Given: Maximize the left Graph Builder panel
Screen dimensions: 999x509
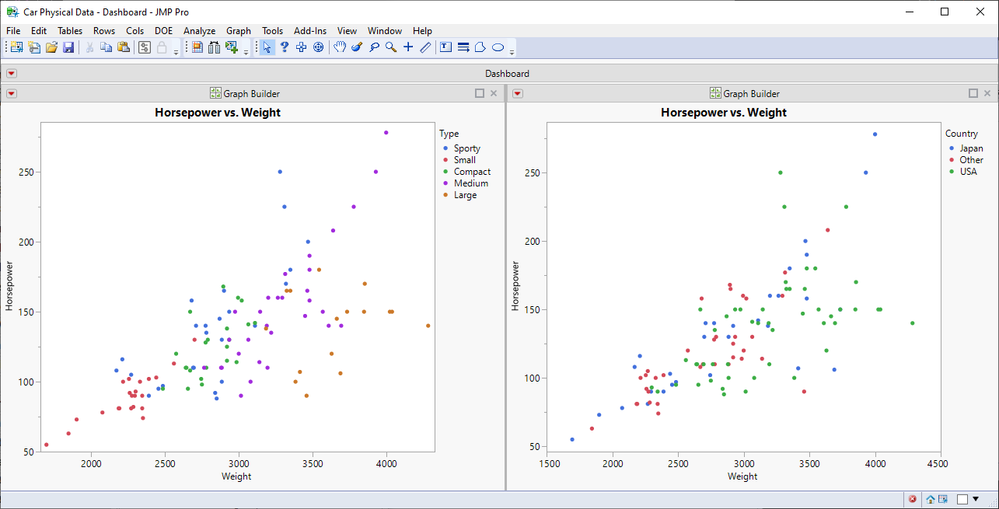Looking at the screenshot, I should point(479,93).
